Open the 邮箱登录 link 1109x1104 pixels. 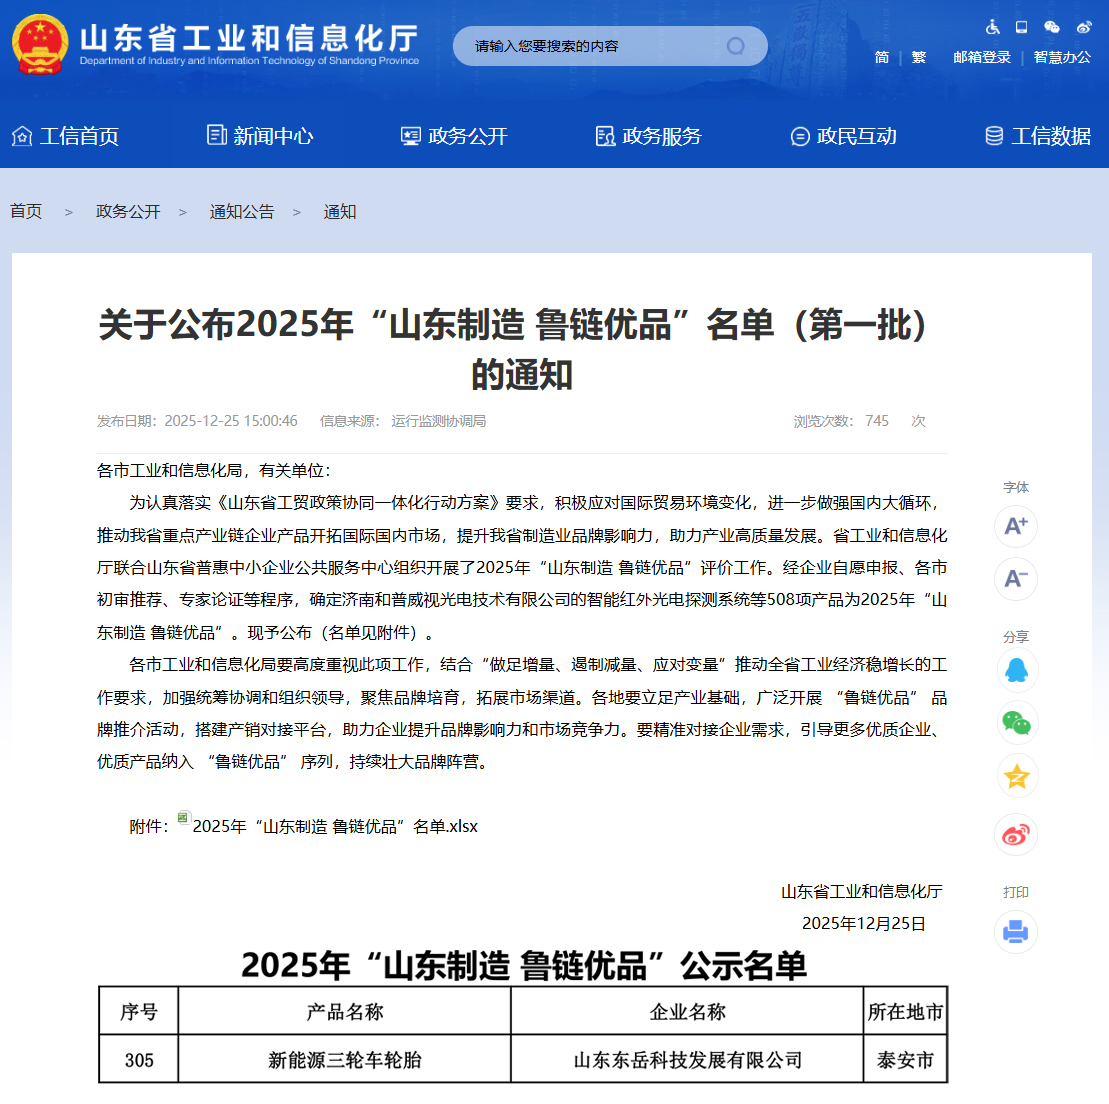tap(981, 57)
